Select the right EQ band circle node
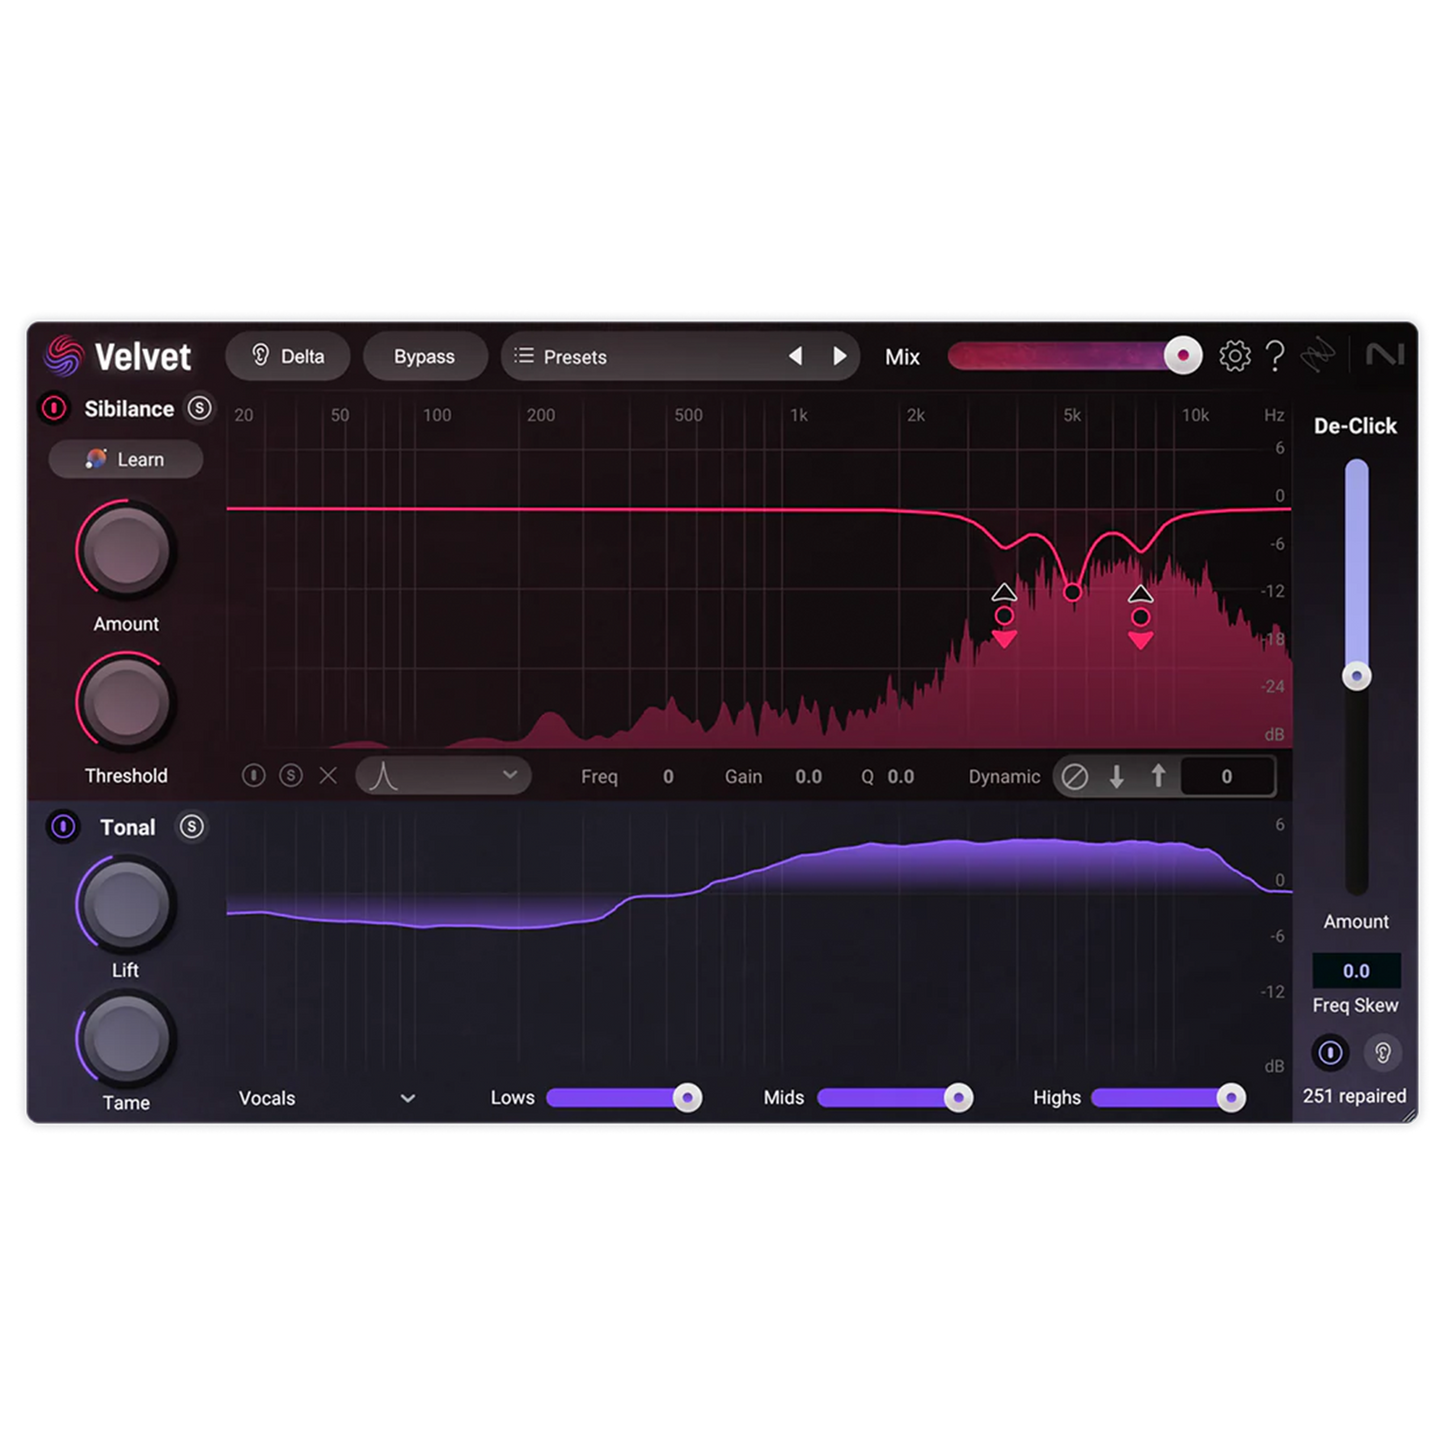Screen dimensions: 1445x1445 [1140, 617]
